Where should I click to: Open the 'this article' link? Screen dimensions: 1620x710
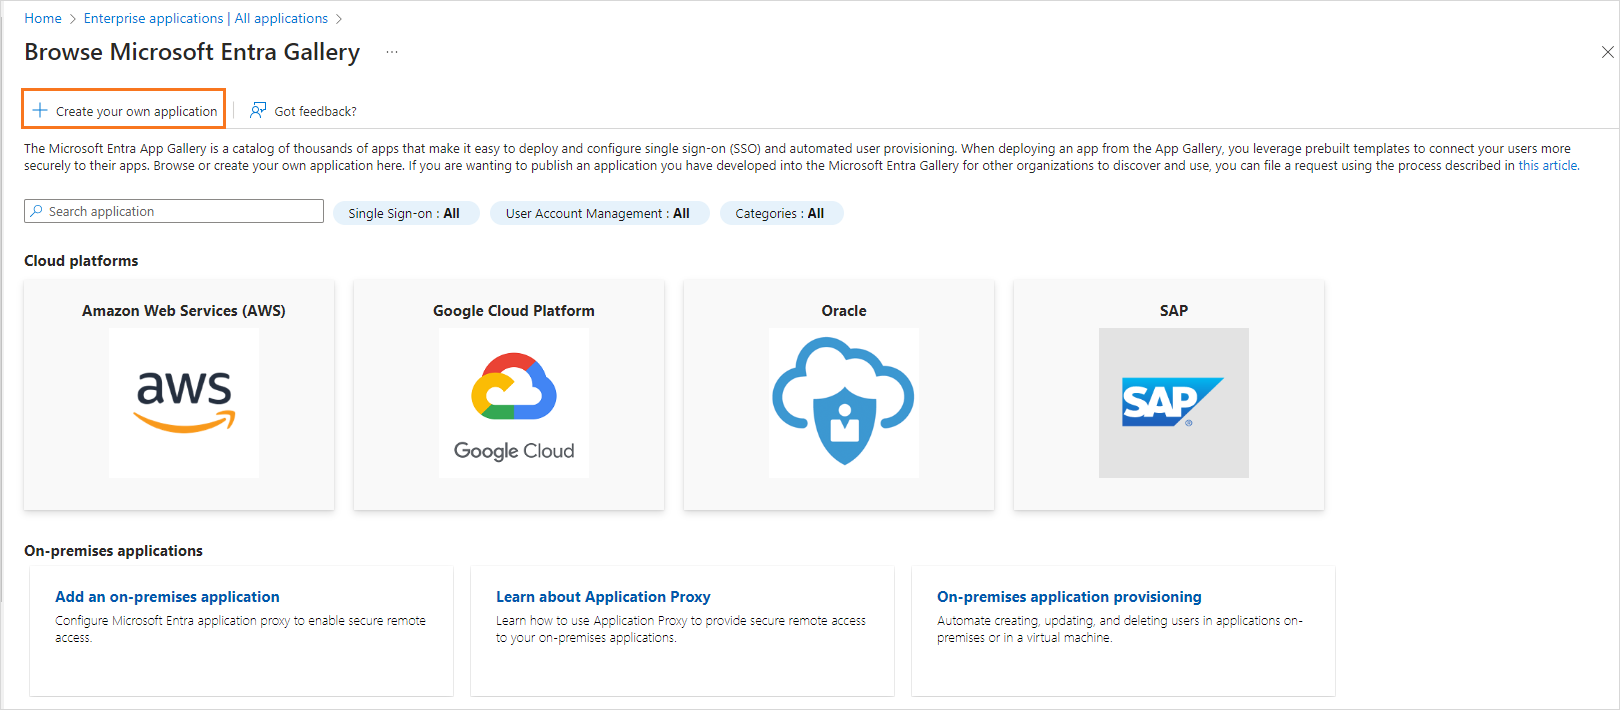pos(1548,166)
